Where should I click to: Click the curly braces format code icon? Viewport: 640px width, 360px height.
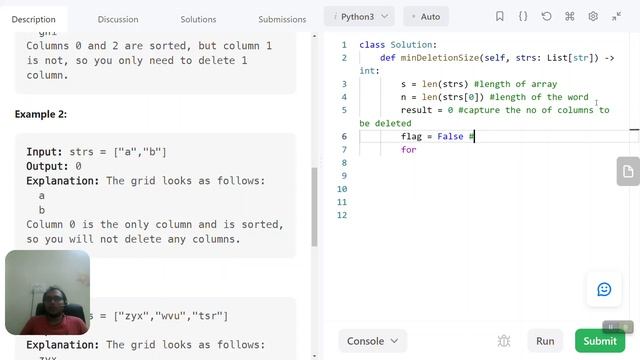pos(523,16)
